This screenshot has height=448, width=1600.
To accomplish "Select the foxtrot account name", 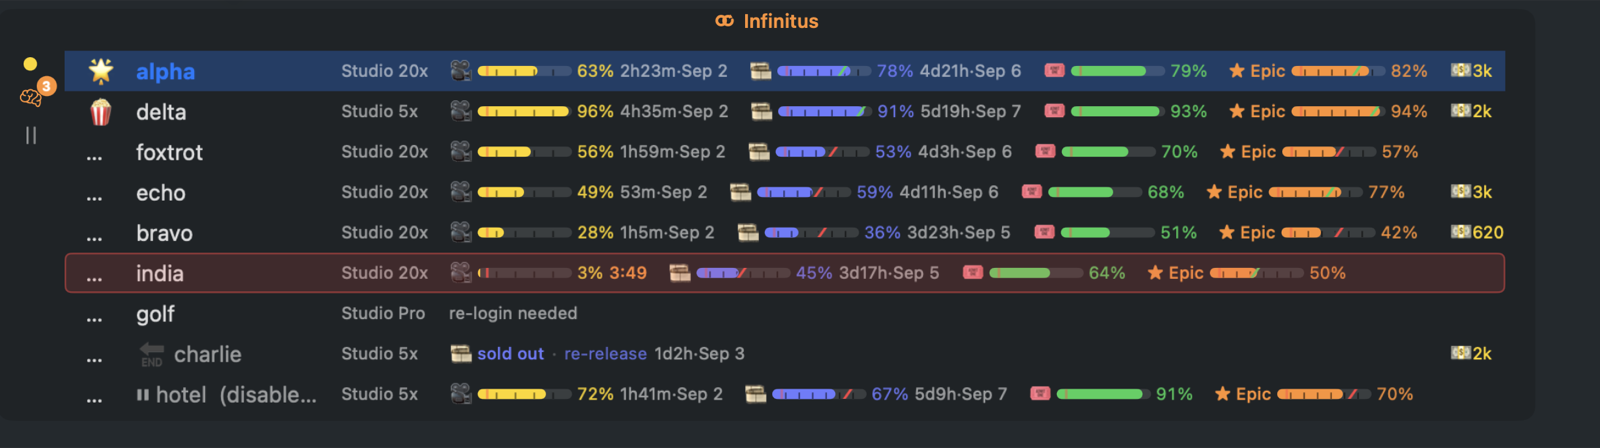I will 169,152.
